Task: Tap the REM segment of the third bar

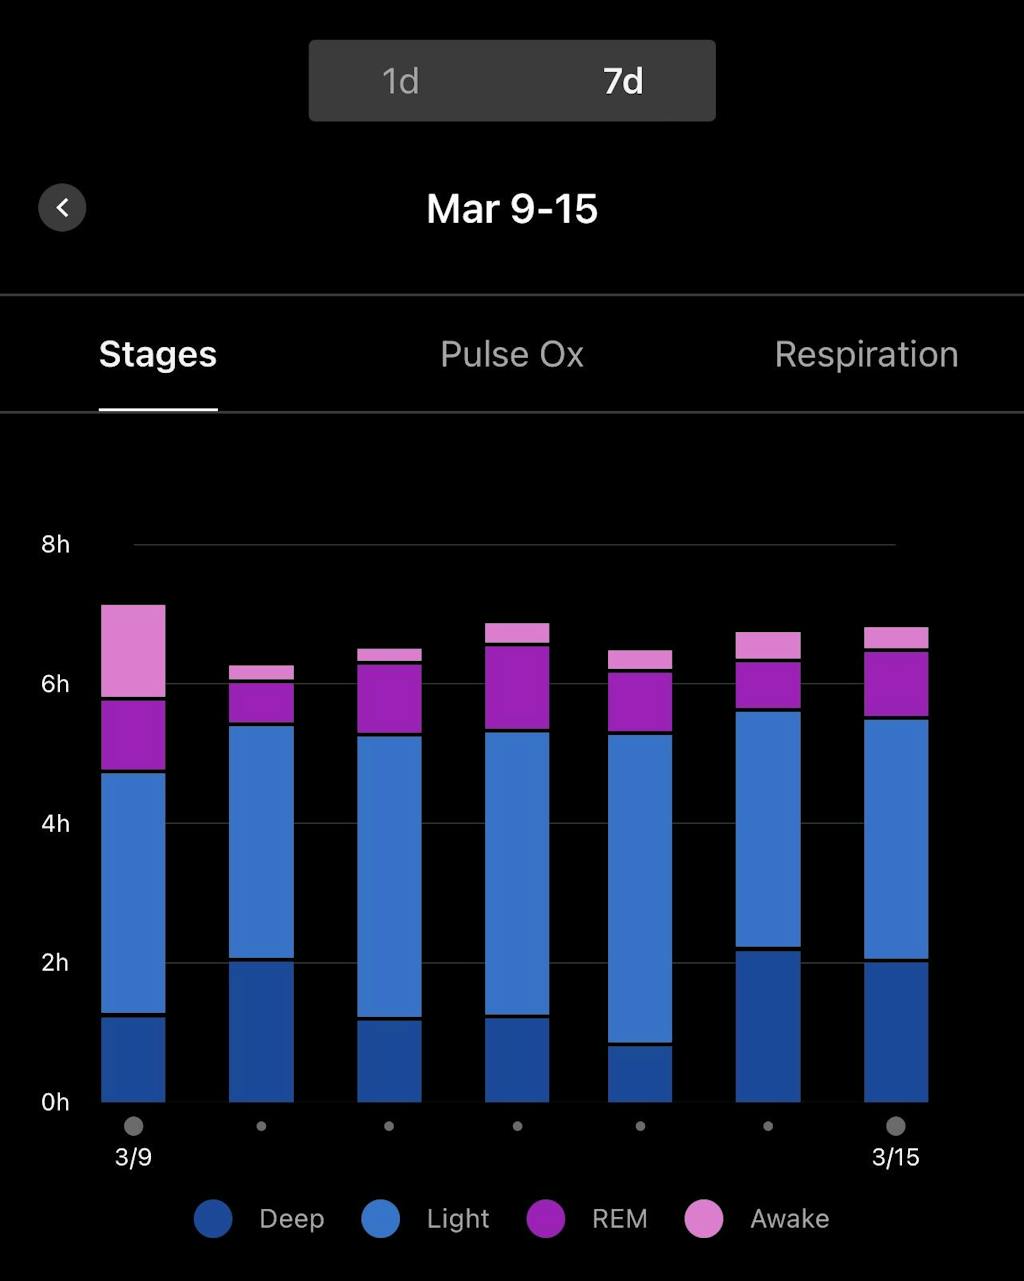Action: (389, 698)
